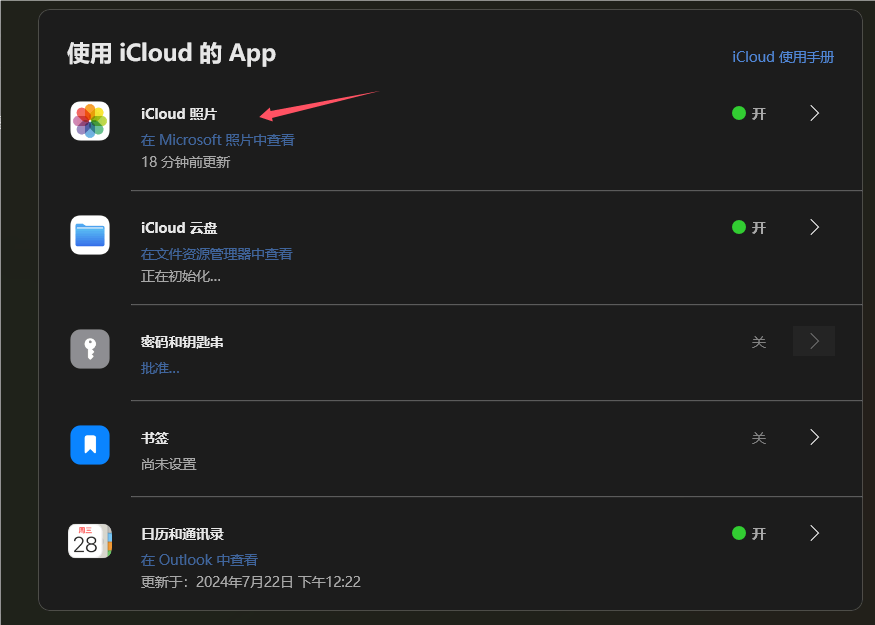Click the 更新于 2024年7月22日 timestamp

coord(251,582)
